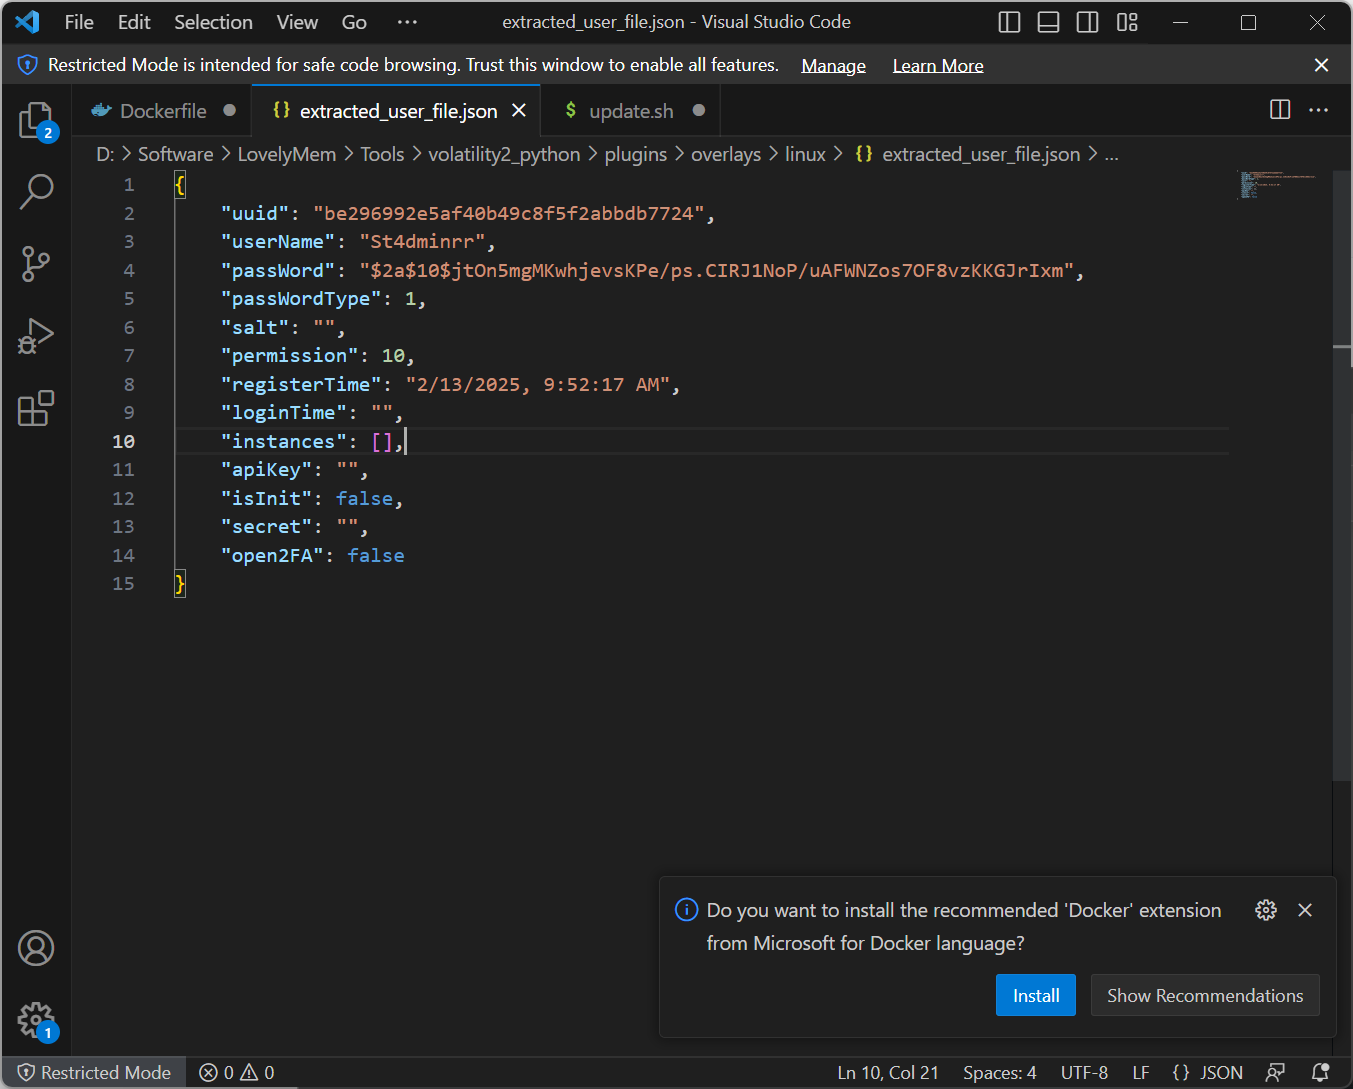Image resolution: width=1353 pixels, height=1089 pixels.
Task: Select overlays in the breadcrumb
Action: tap(726, 154)
